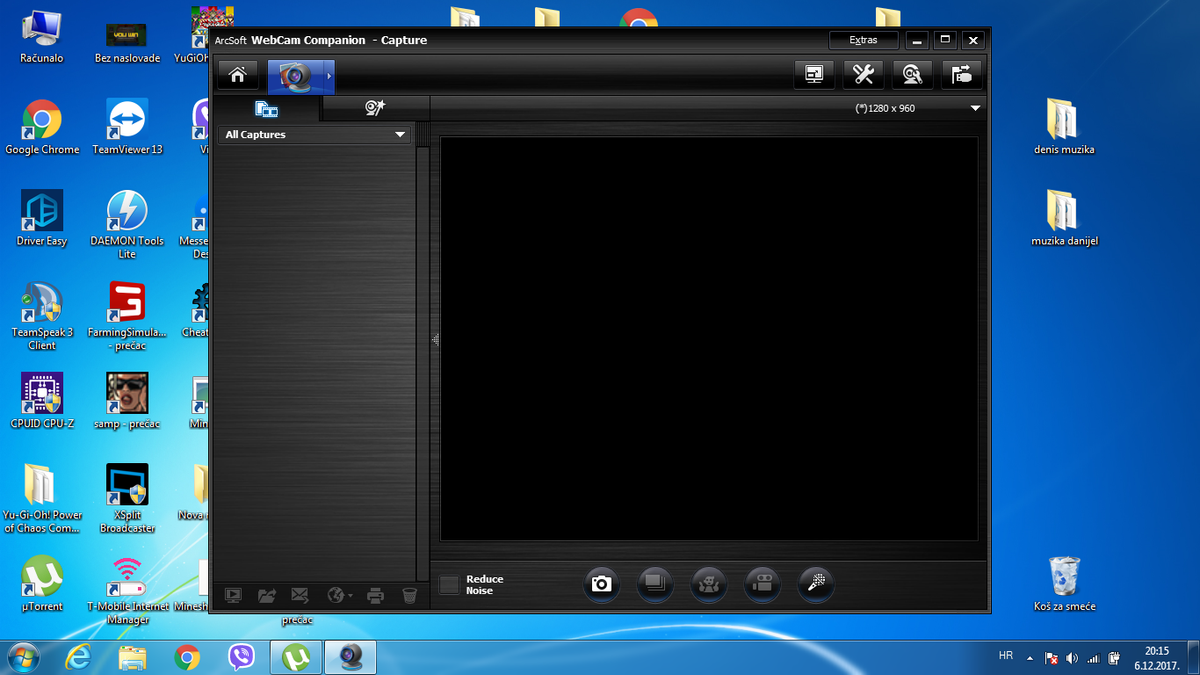1200x675 pixels.
Task: Start video recording with camcorder button
Action: (763, 584)
